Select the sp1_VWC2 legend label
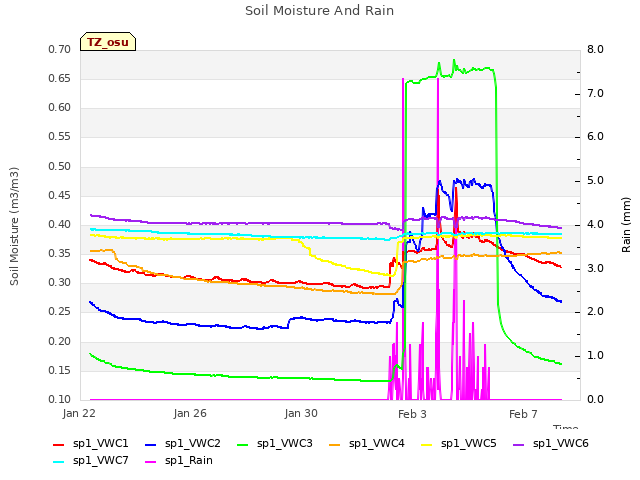This screenshot has width=640, height=480. [193, 444]
